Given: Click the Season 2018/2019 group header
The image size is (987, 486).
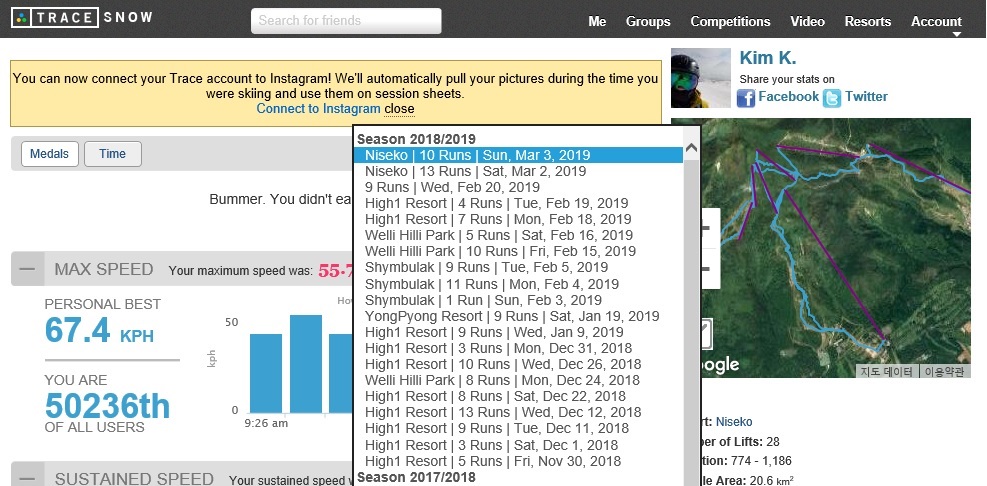Looking at the screenshot, I should pyautogui.click(x=416, y=139).
